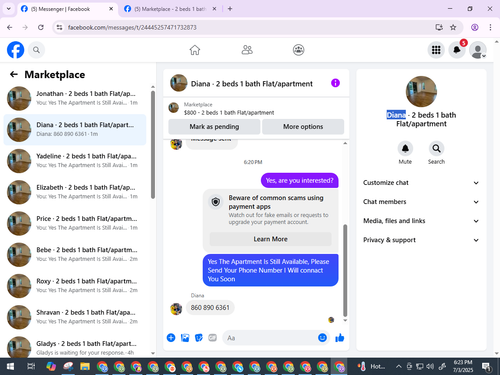Viewport: 500px width, 375px height.
Task: Click the conversation list scrollbar
Action: tap(153, 145)
